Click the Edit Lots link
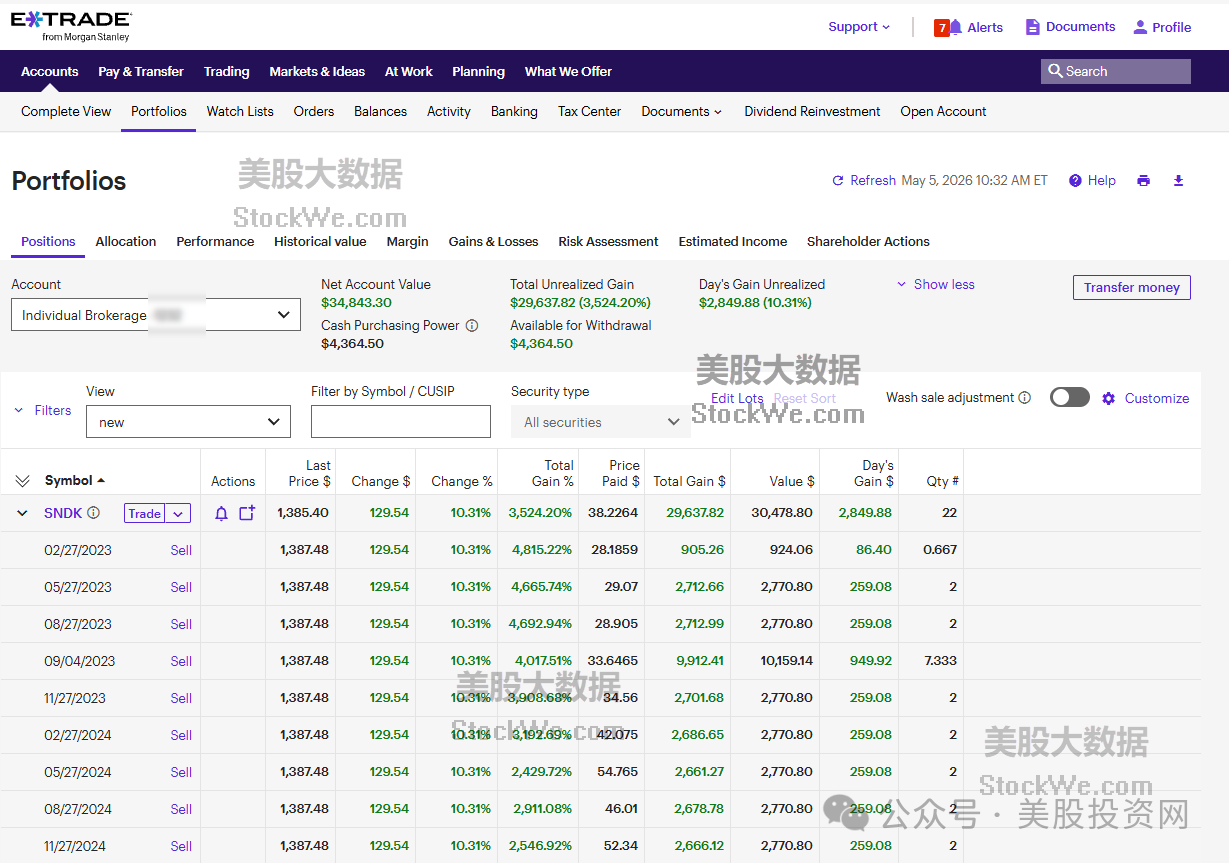The height and width of the screenshot is (863, 1229). pos(737,399)
